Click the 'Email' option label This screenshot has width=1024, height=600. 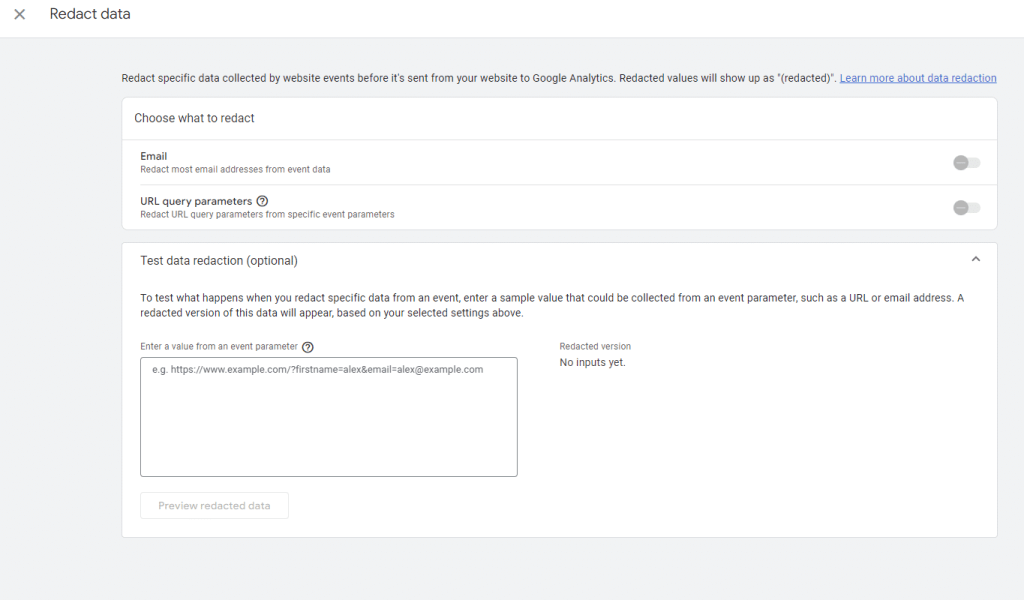point(153,156)
